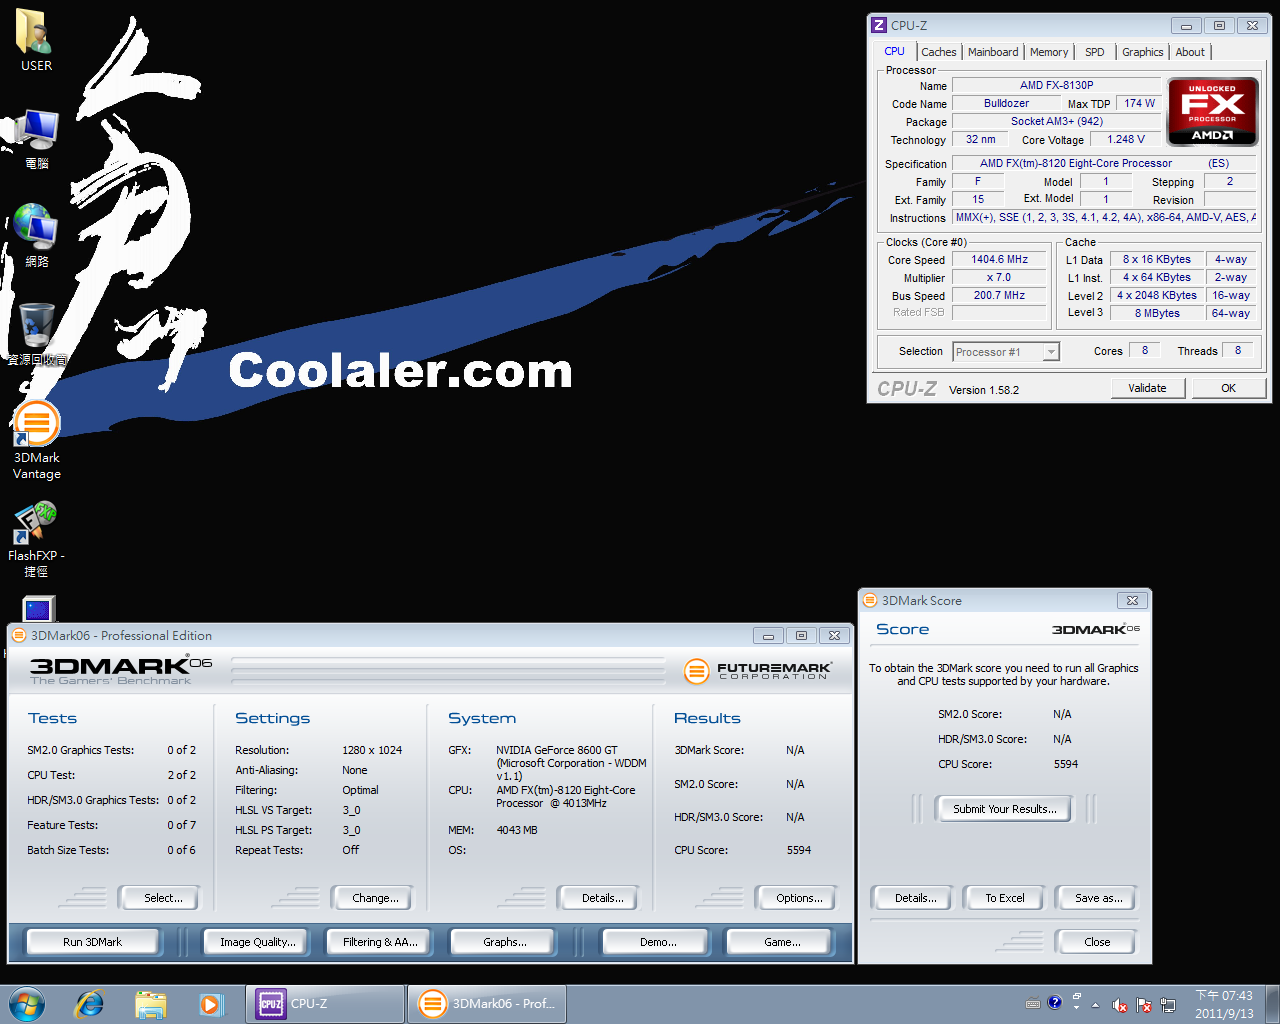1280x1024 pixels.
Task: Click Submit Your Results... button
Action: pos(1004,809)
